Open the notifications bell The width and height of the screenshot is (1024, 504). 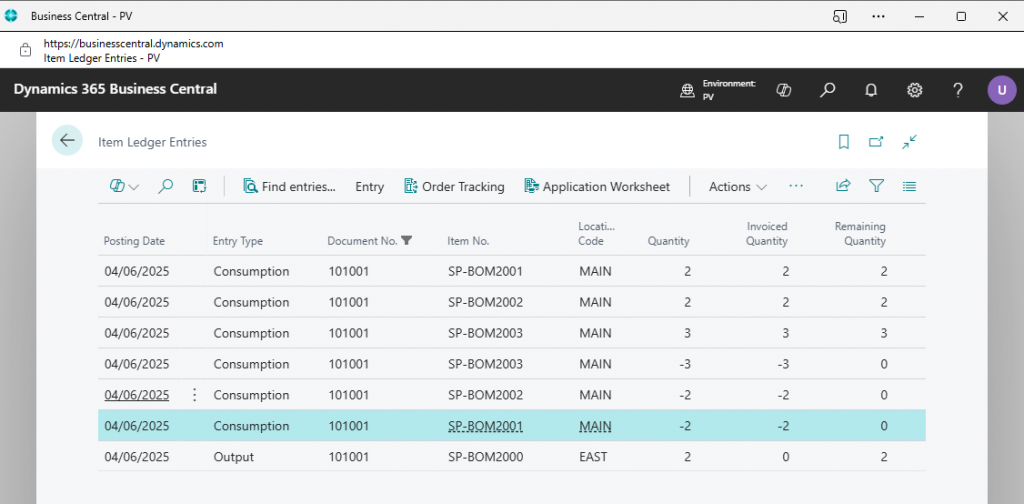[x=871, y=90]
